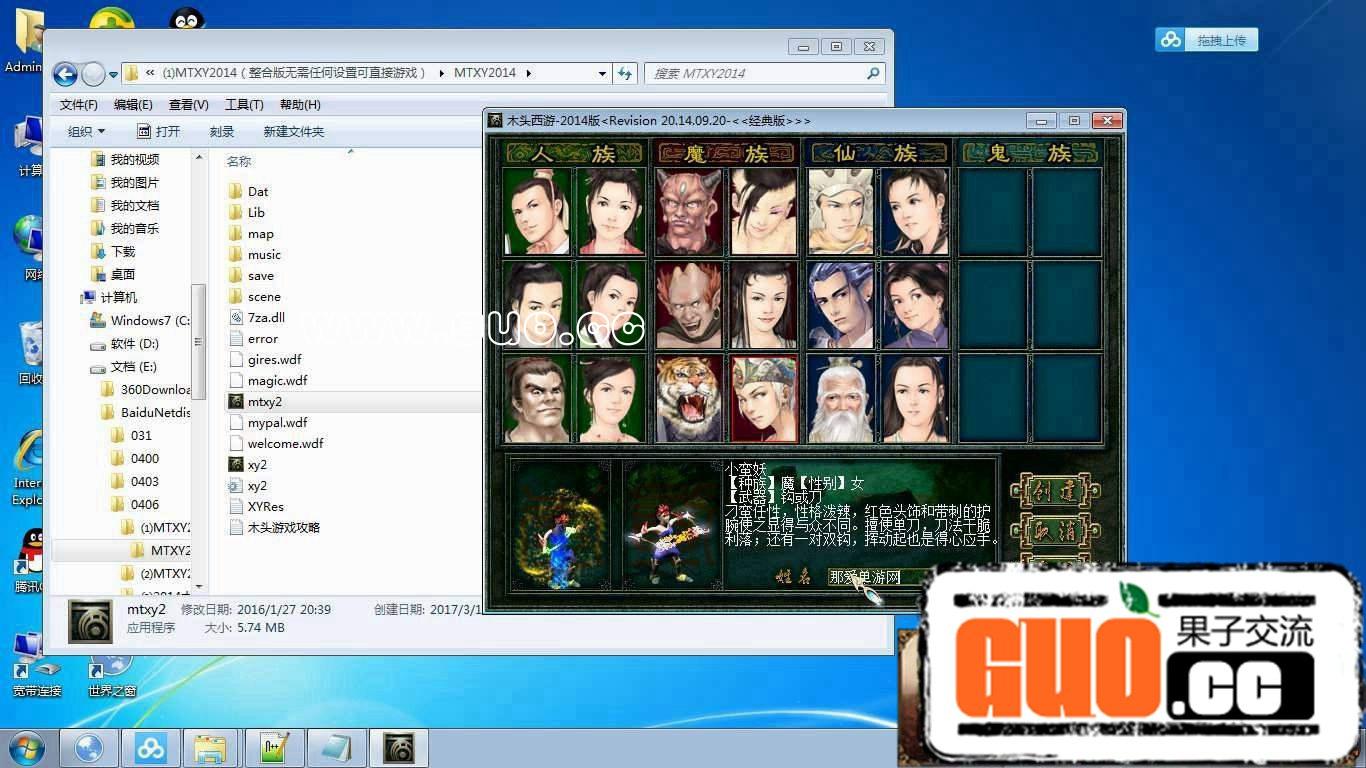Select first human female character portrait

tap(611, 211)
